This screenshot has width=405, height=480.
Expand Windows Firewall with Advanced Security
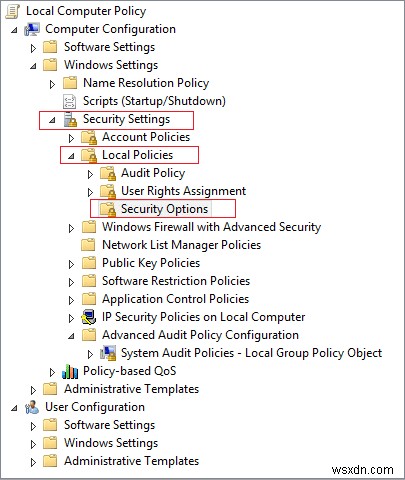tap(71, 228)
